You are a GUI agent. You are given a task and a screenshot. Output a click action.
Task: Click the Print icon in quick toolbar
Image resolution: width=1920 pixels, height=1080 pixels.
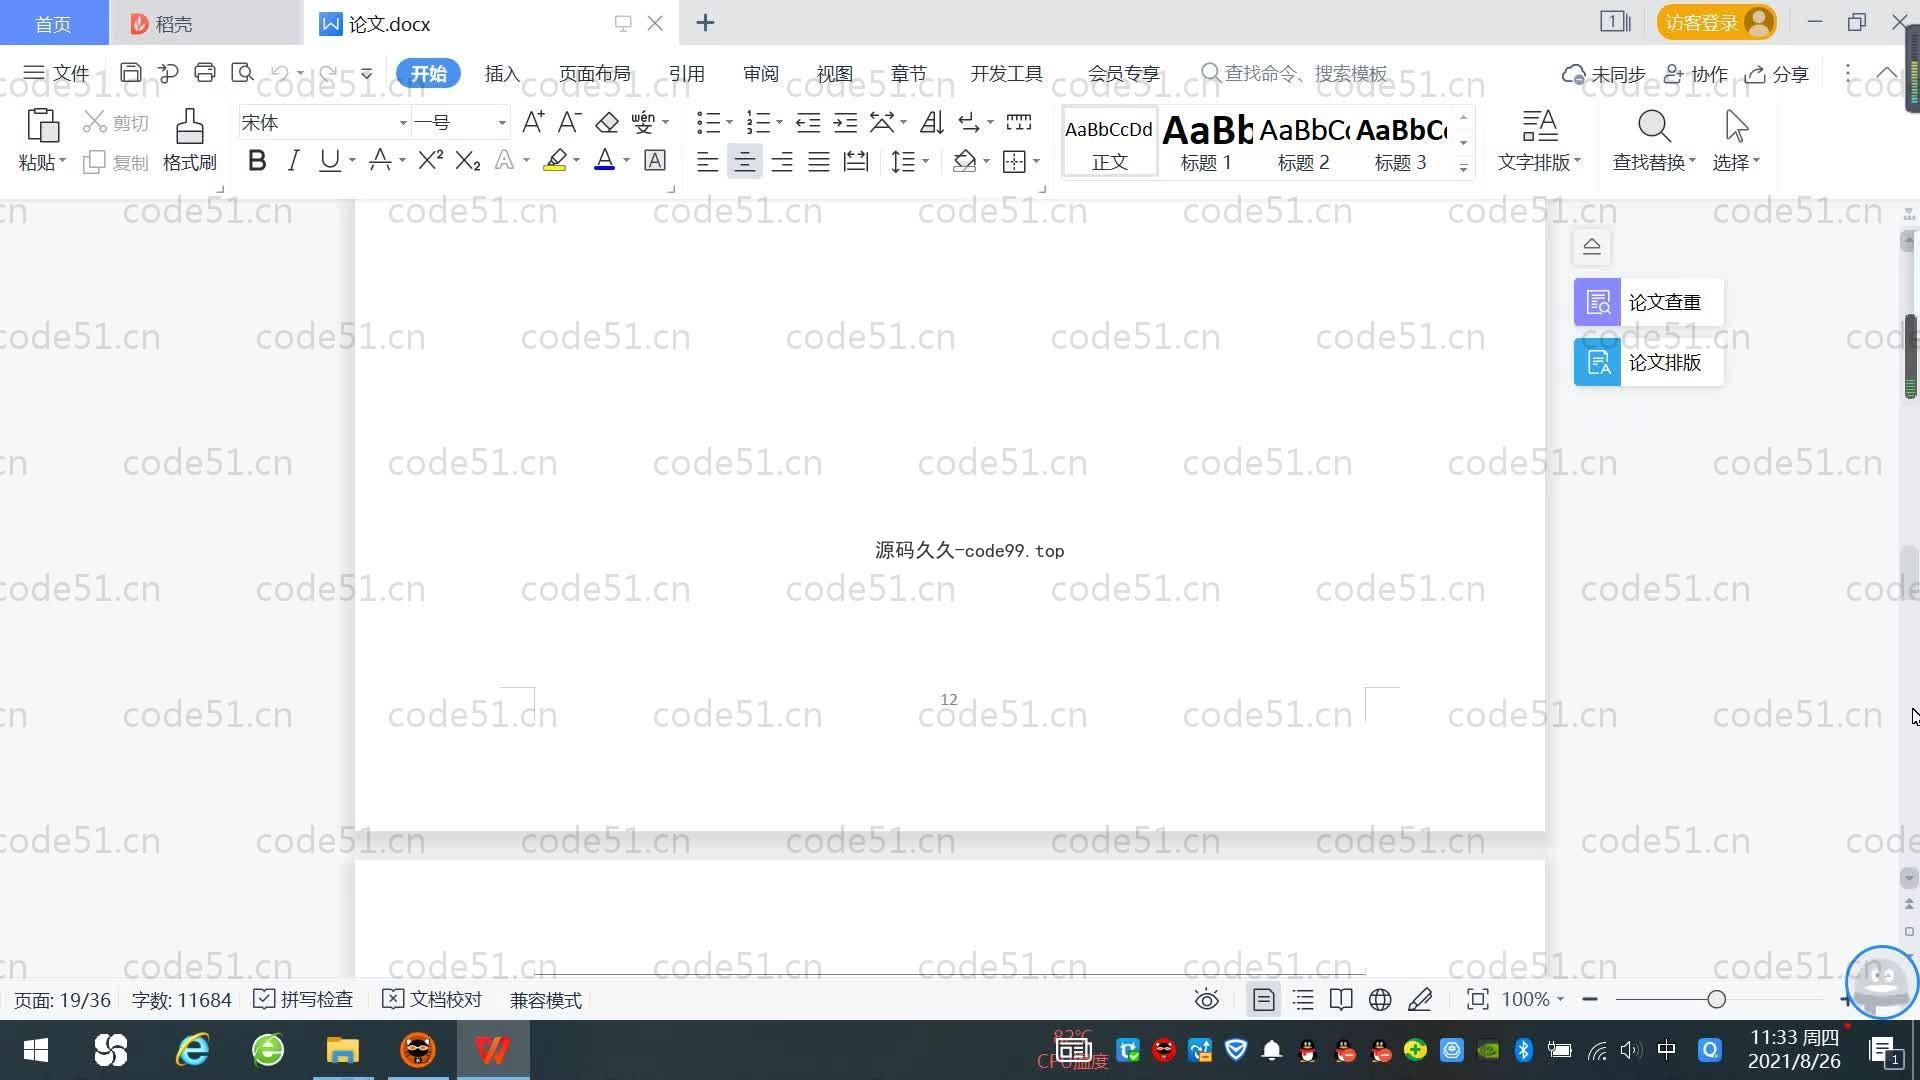(x=205, y=73)
